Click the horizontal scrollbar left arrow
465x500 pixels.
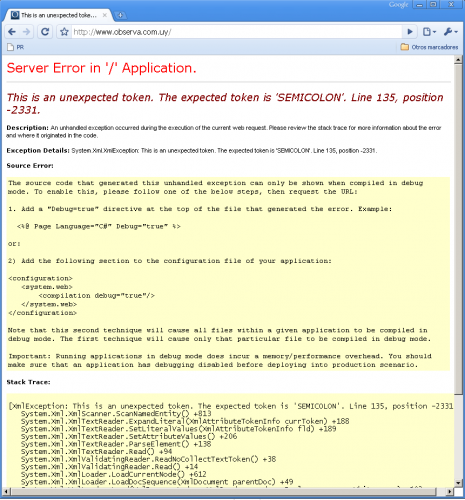(6, 492)
